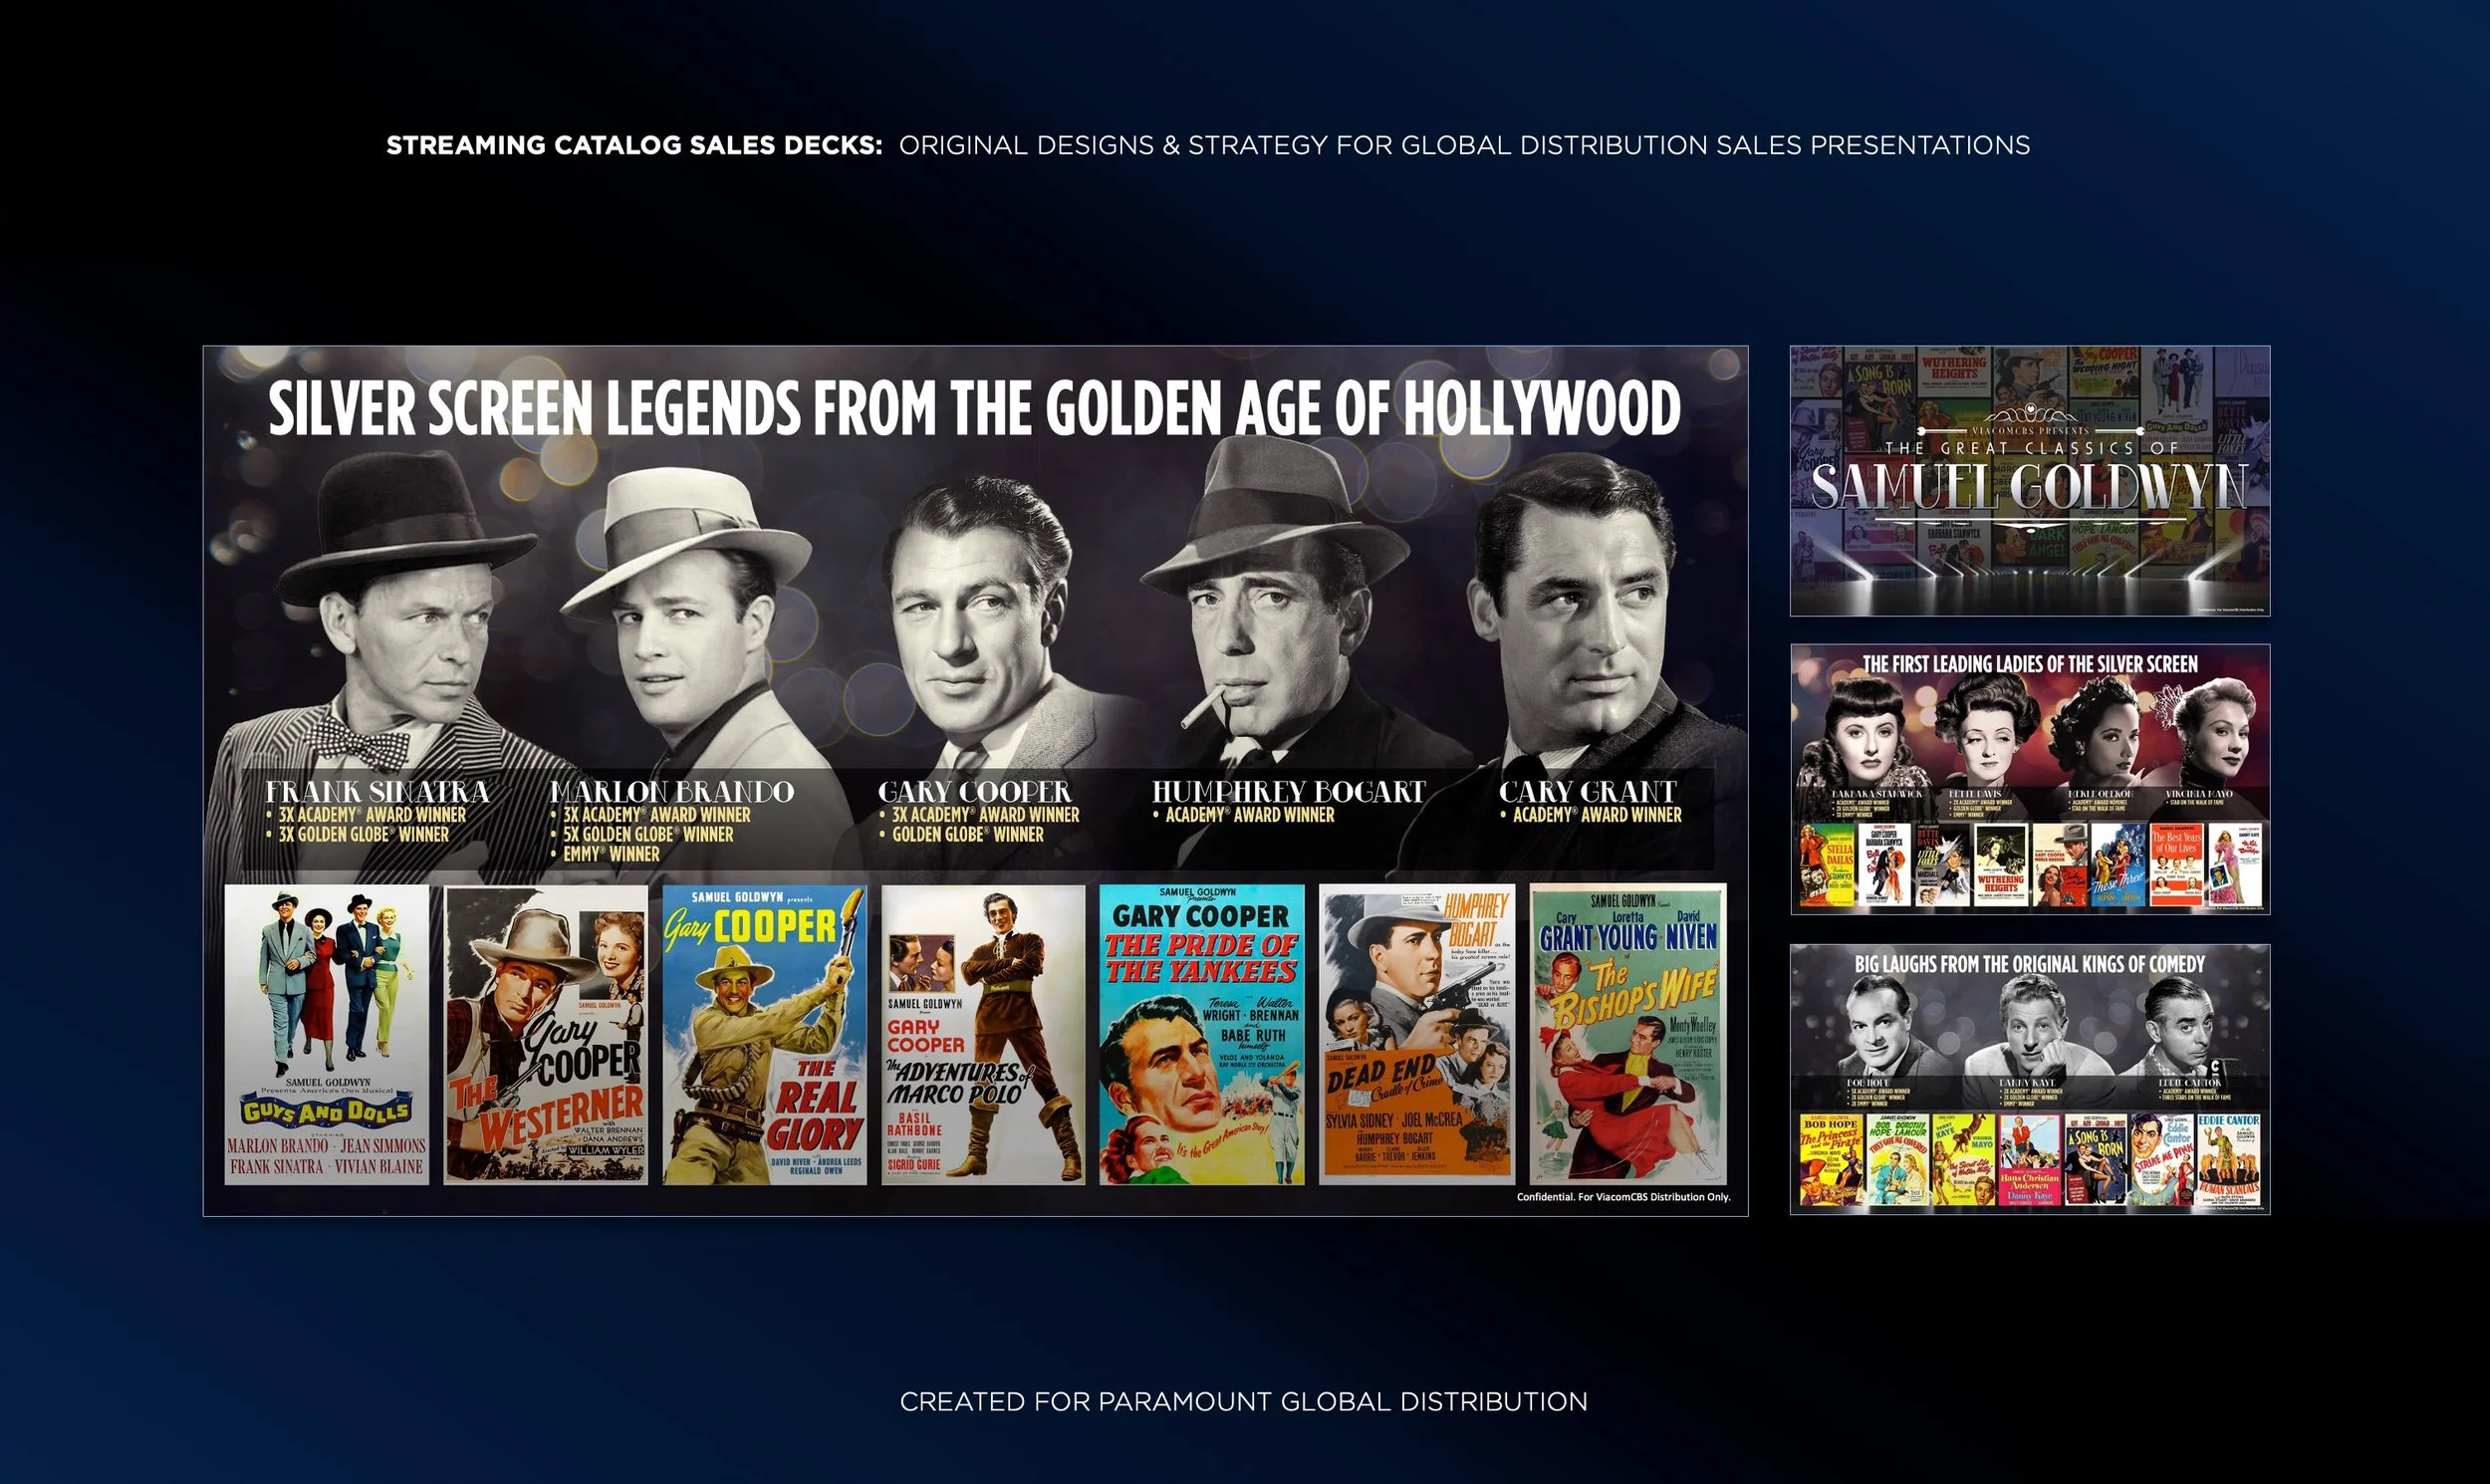Click the Strike Me Pink mini poster

tap(2163, 1160)
